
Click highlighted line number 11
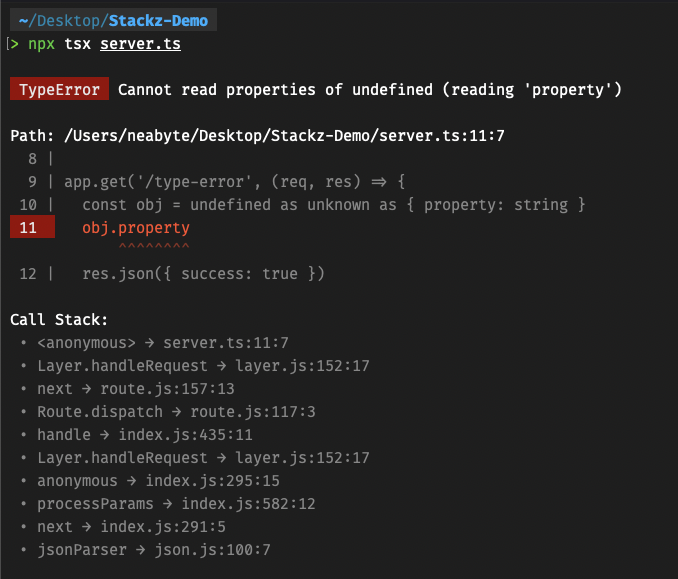(32, 227)
